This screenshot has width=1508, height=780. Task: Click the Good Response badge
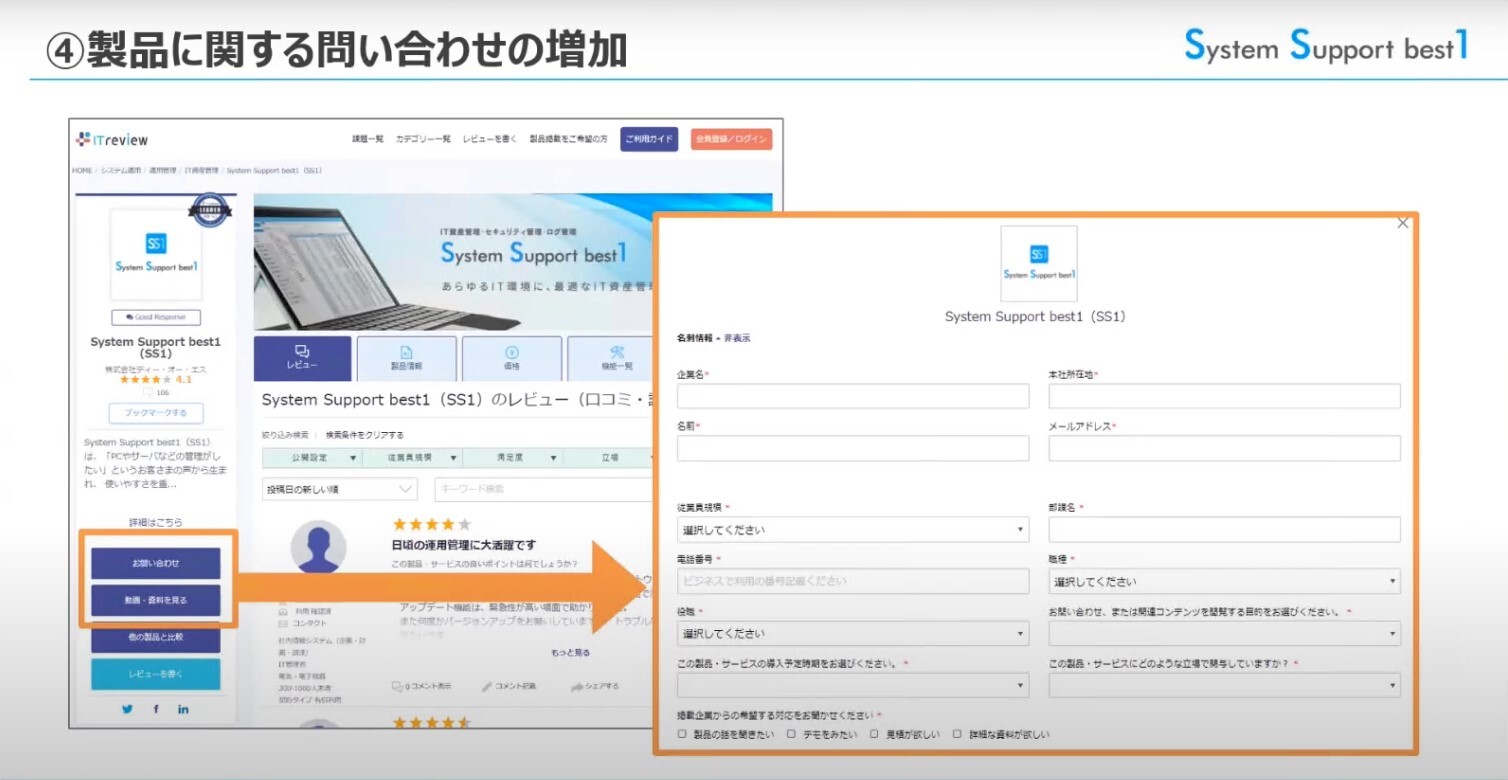pos(156,317)
